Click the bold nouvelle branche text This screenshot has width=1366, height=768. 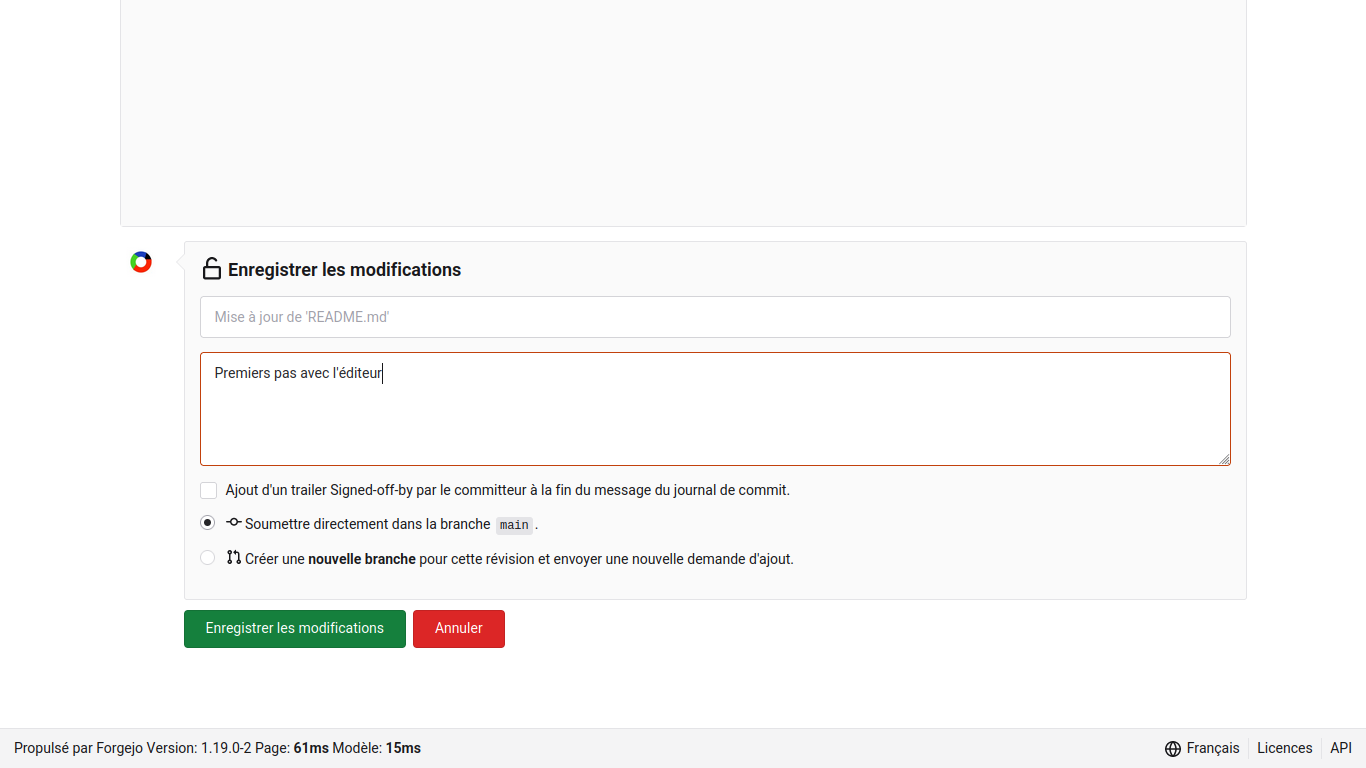pyautogui.click(x=362, y=559)
